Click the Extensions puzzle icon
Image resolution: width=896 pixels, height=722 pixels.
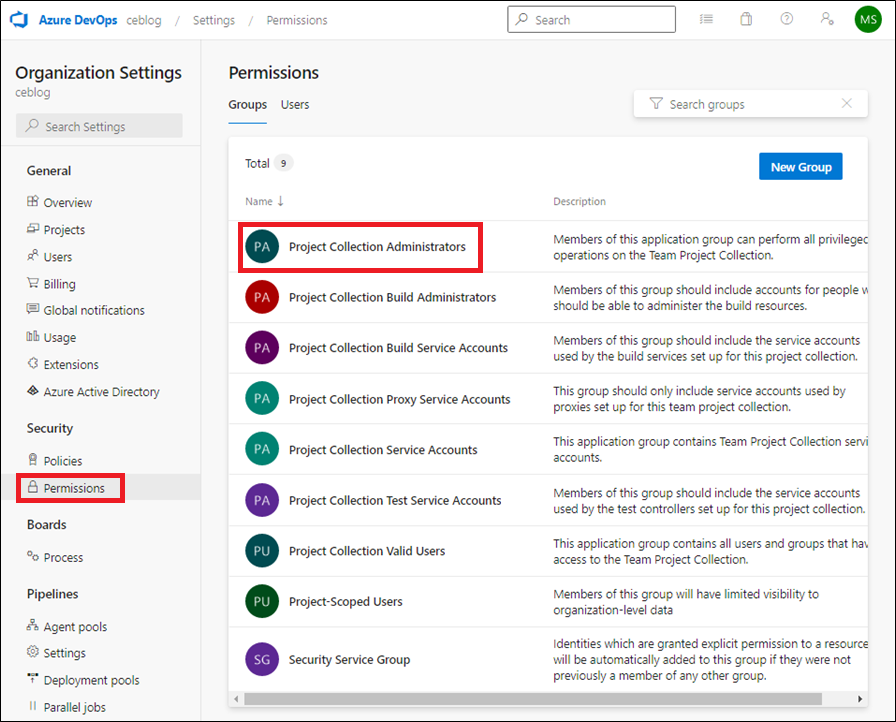(33, 364)
